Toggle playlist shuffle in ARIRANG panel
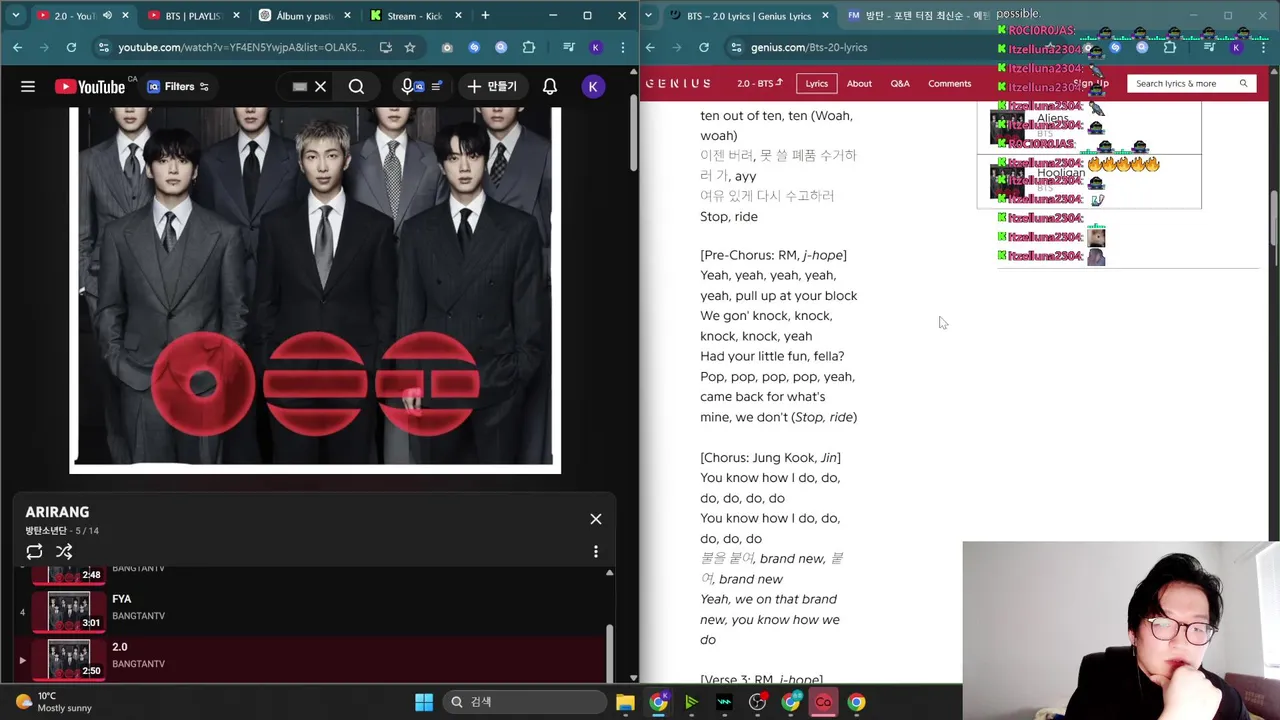Screen dimensions: 1280x720 coord(64,552)
